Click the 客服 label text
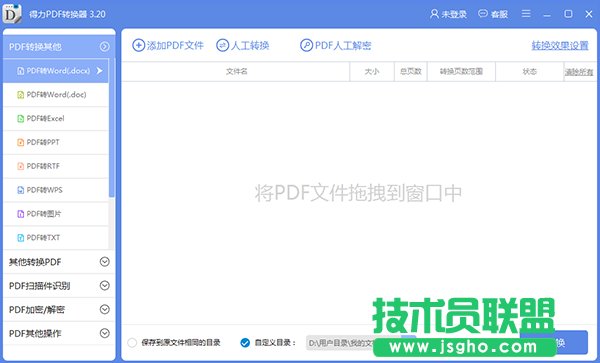The width and height of the screenshot is (600, 363). tap(499, 15)
